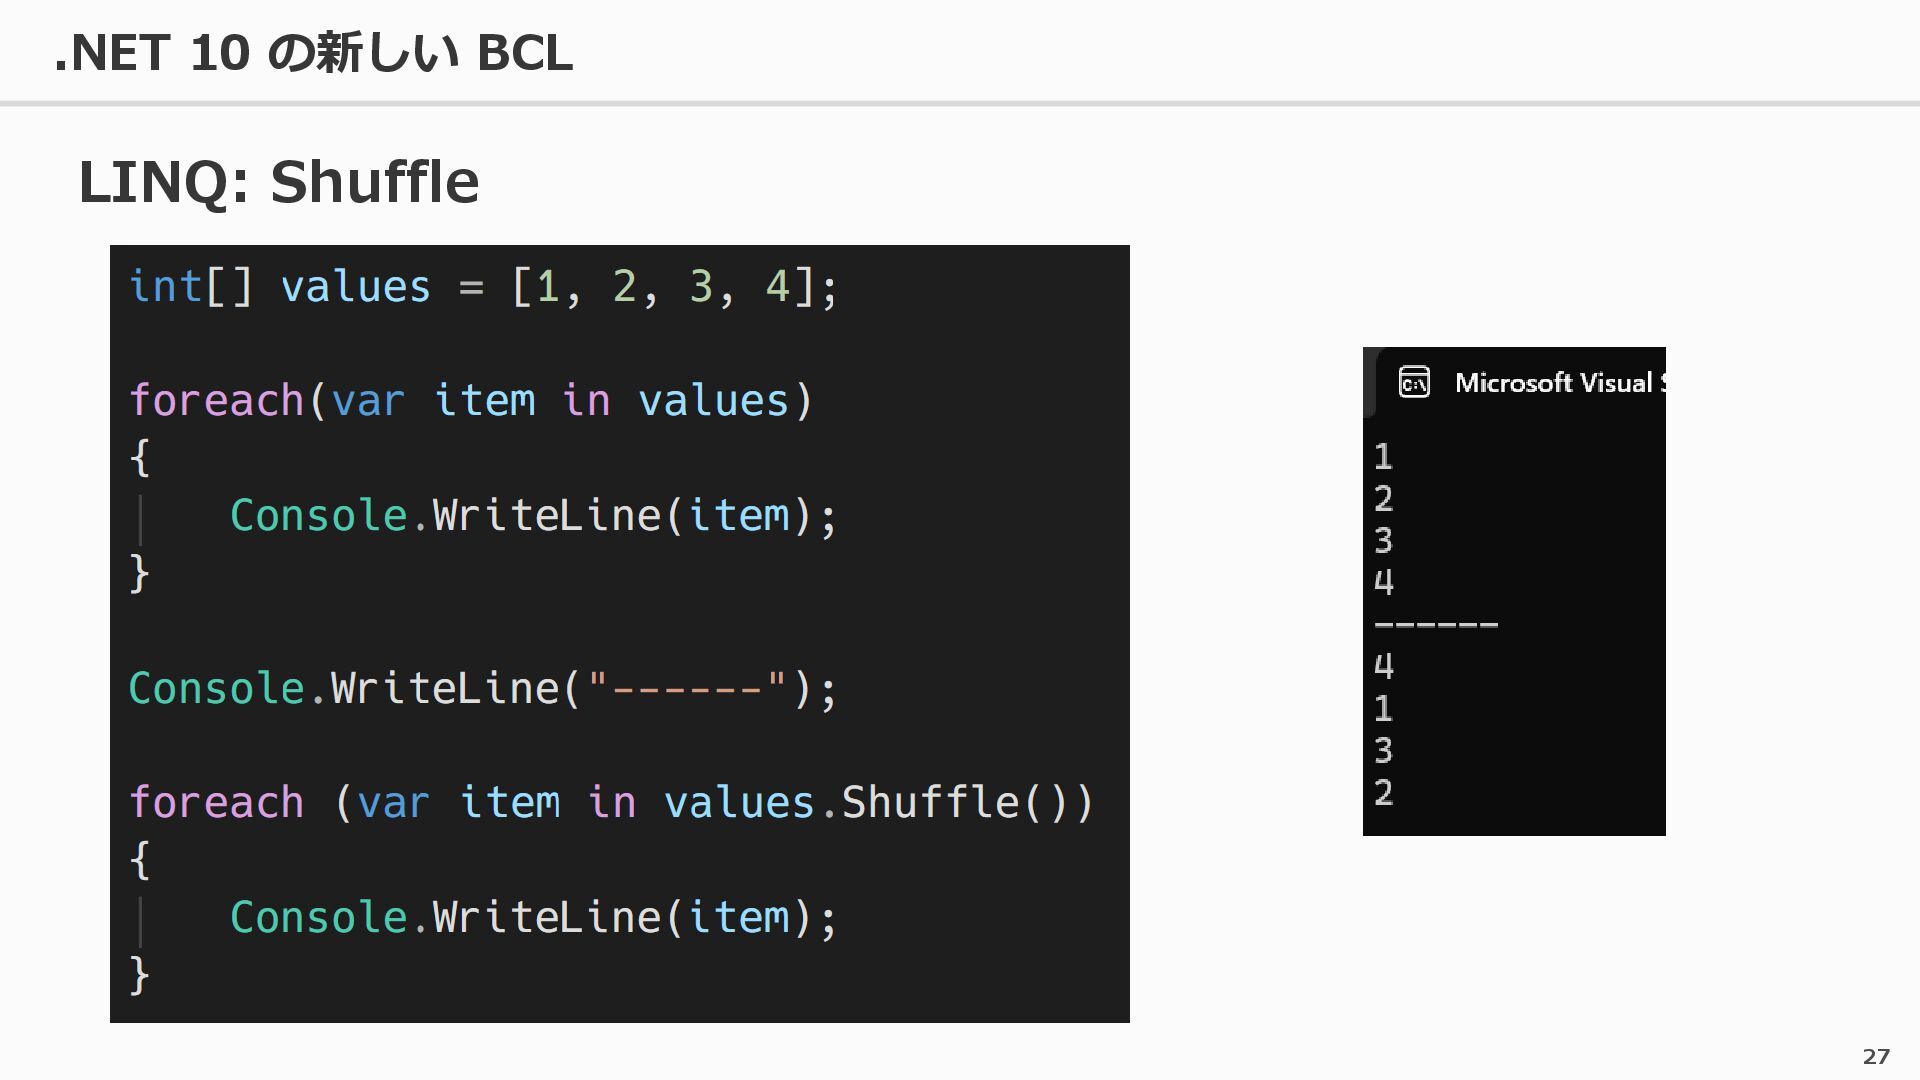
Task: Click the dashed separator in console output
Action: [1436, 625]
